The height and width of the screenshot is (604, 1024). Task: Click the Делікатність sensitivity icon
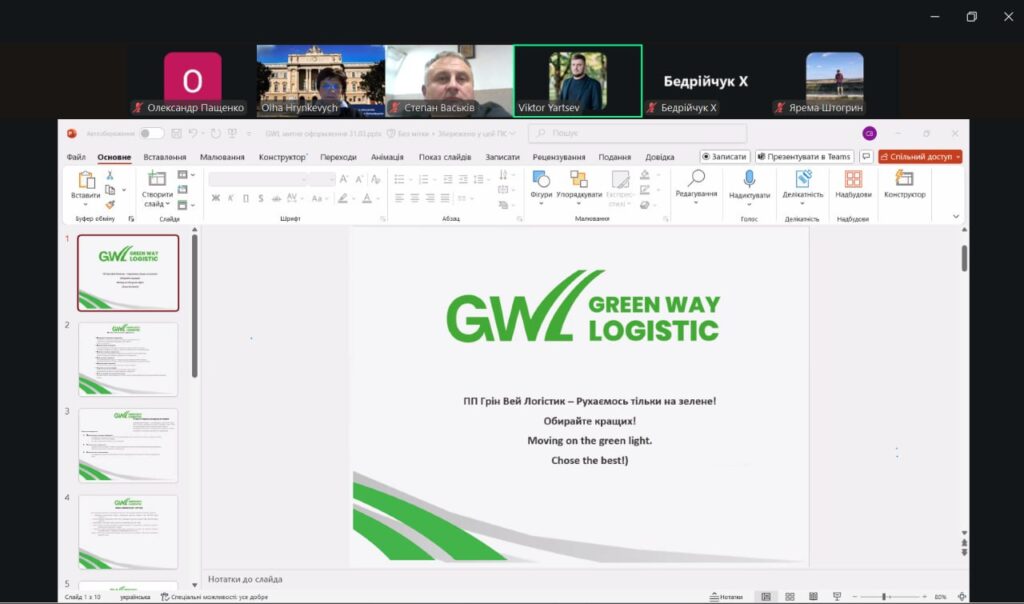coord(803,179)
